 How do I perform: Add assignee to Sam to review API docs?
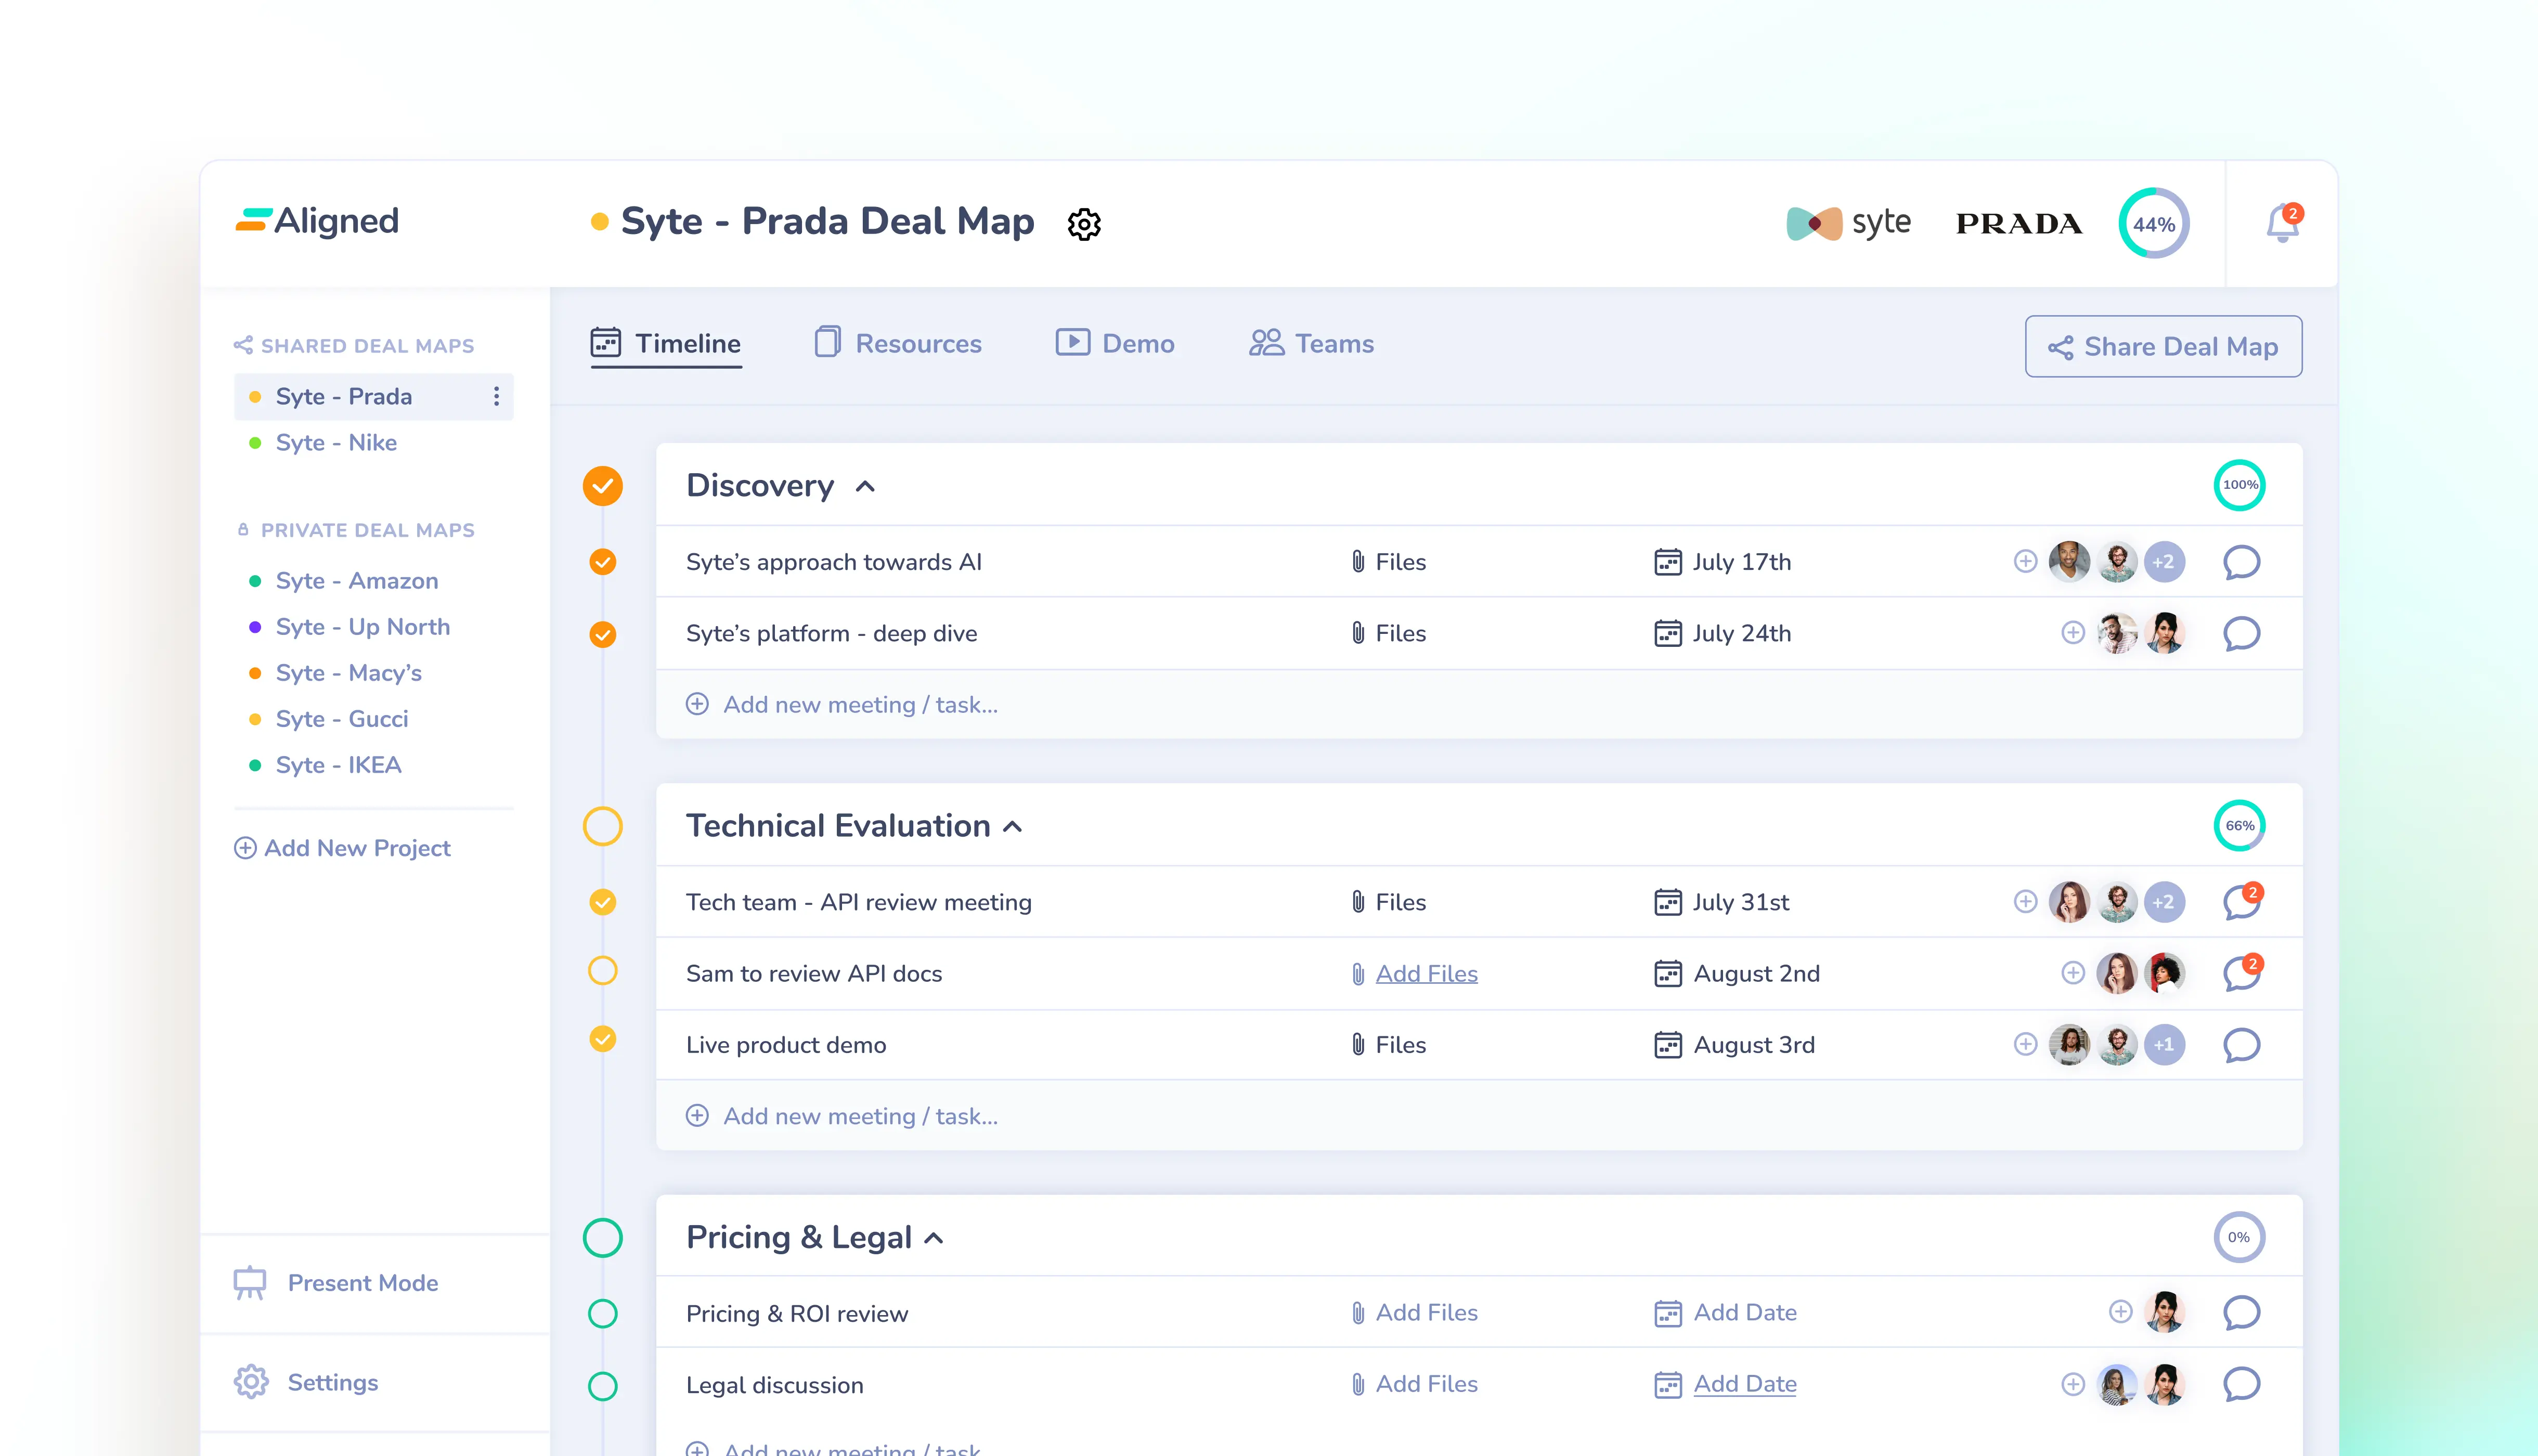pos(2073,972)
